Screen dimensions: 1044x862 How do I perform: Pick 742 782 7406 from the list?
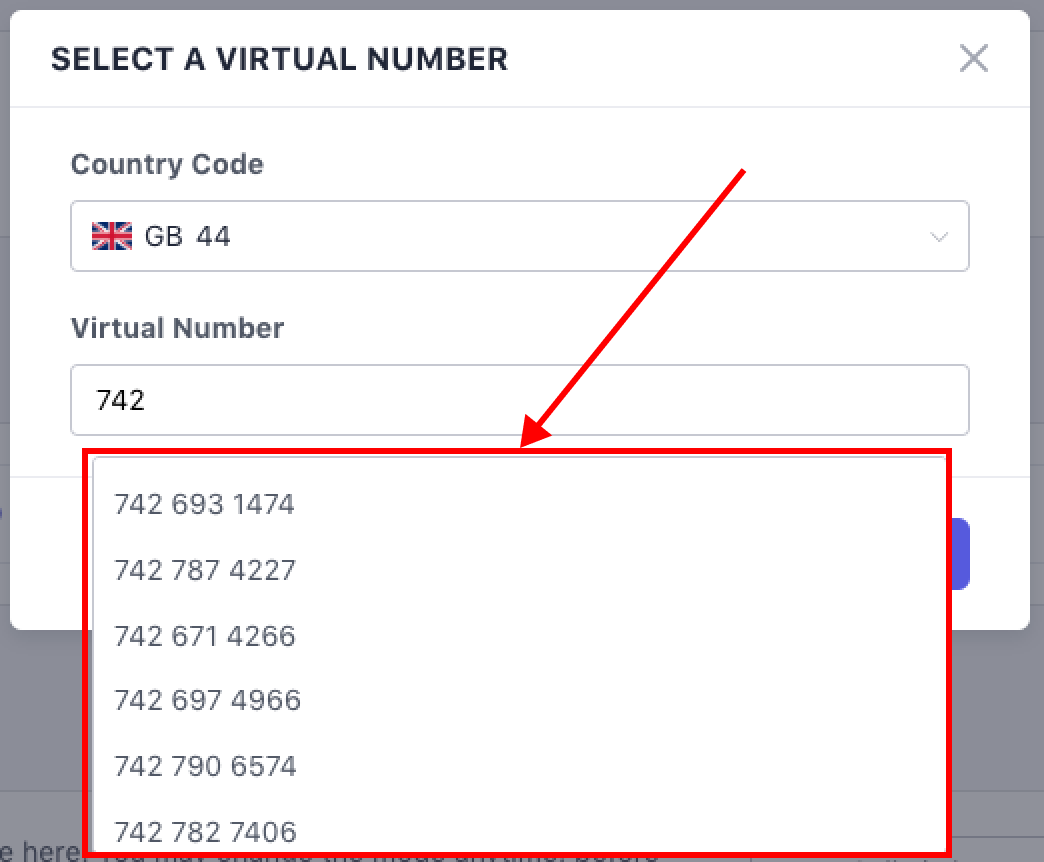click(x=205, y=831)
